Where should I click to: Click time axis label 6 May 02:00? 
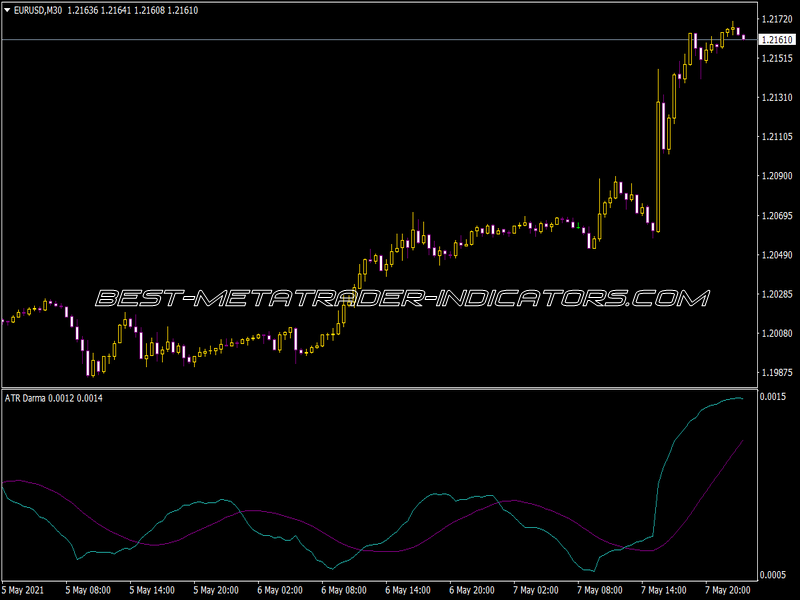(280, 590)
